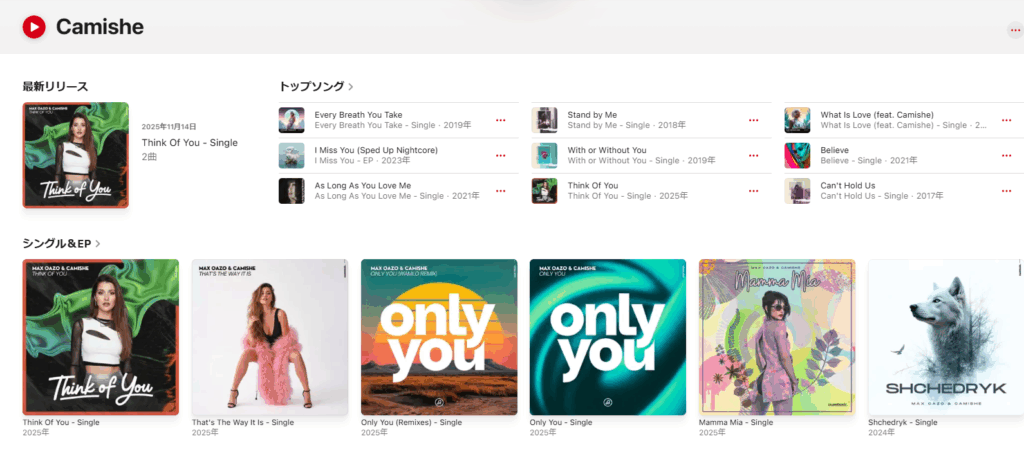The height and width of the screenshot is (452, 1024).
Task: Open more options for Stand by Me
Action: [x=754, y=120]
